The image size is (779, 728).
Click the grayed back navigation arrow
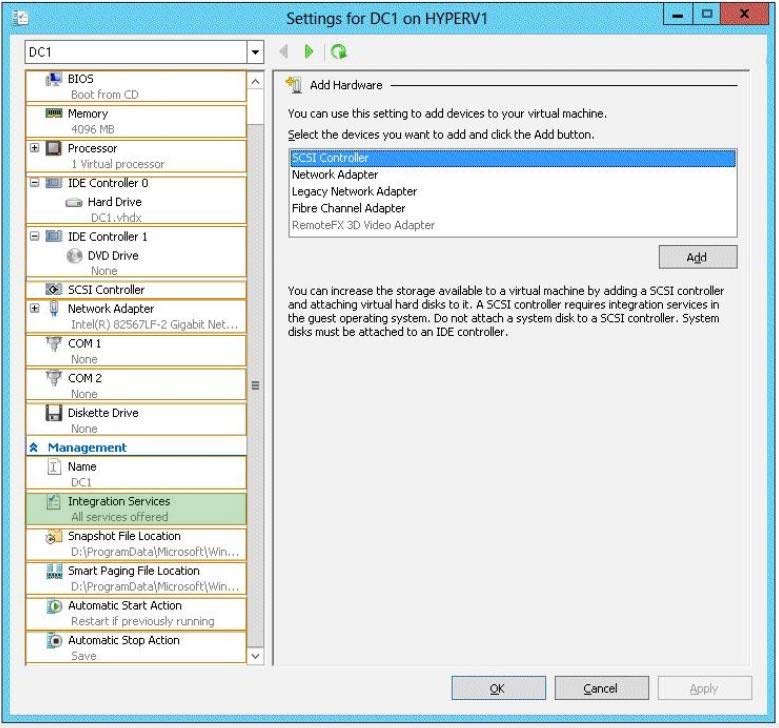click(x=284, y=51)
